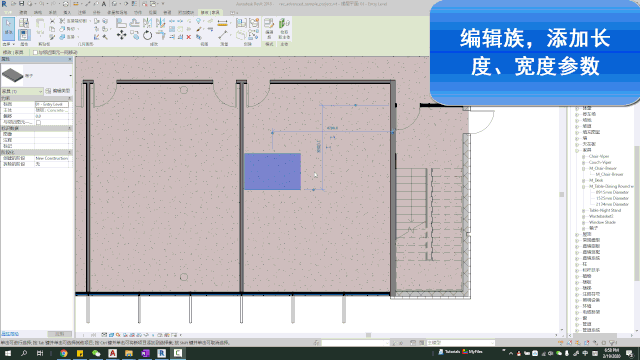Open the second ribbon tab after File
Viewport: 640px width, 360px height.
point(38,13)
